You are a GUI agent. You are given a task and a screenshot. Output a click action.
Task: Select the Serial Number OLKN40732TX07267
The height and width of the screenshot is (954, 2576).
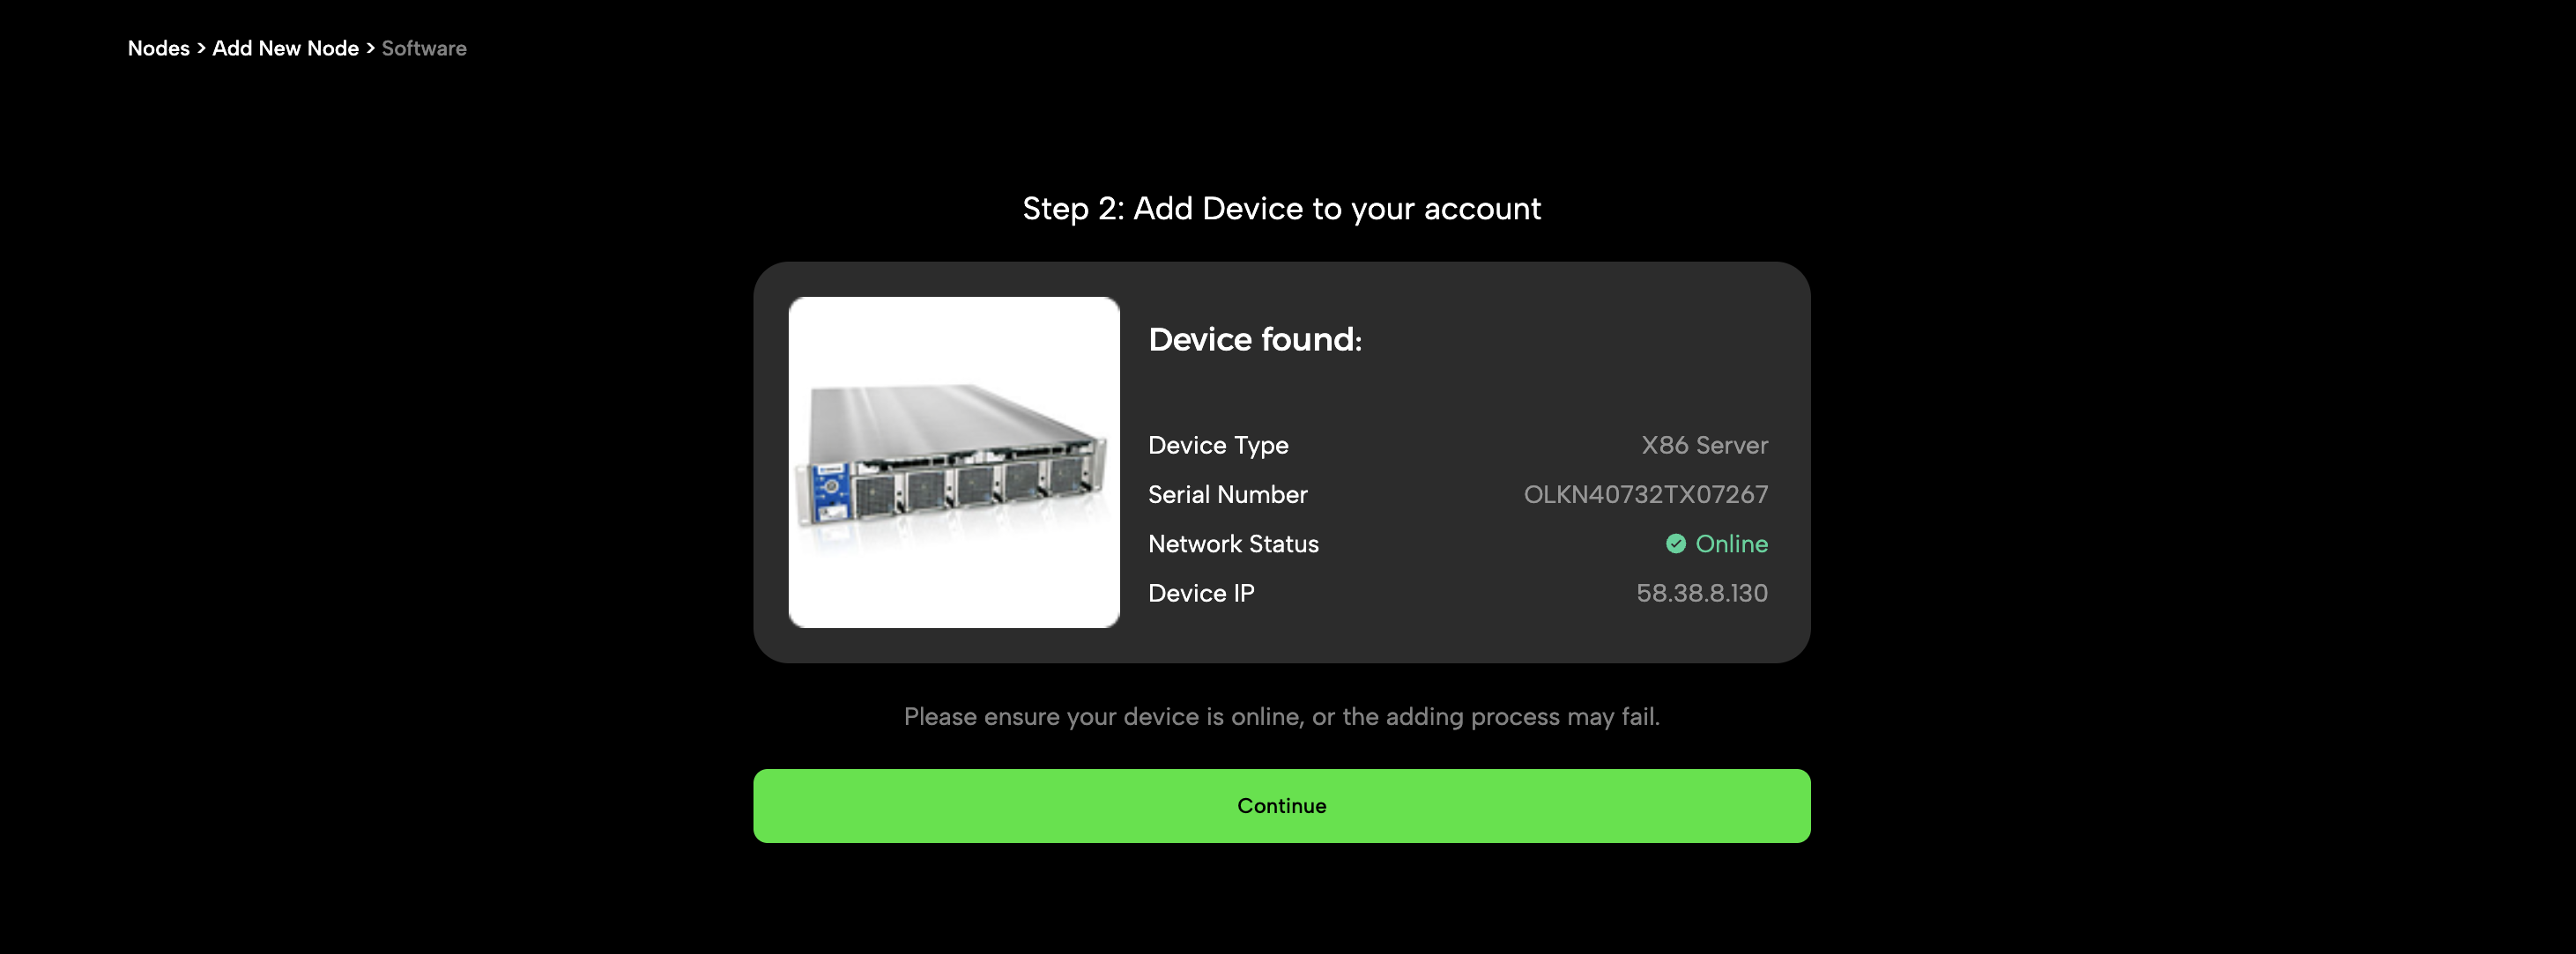1645,494
